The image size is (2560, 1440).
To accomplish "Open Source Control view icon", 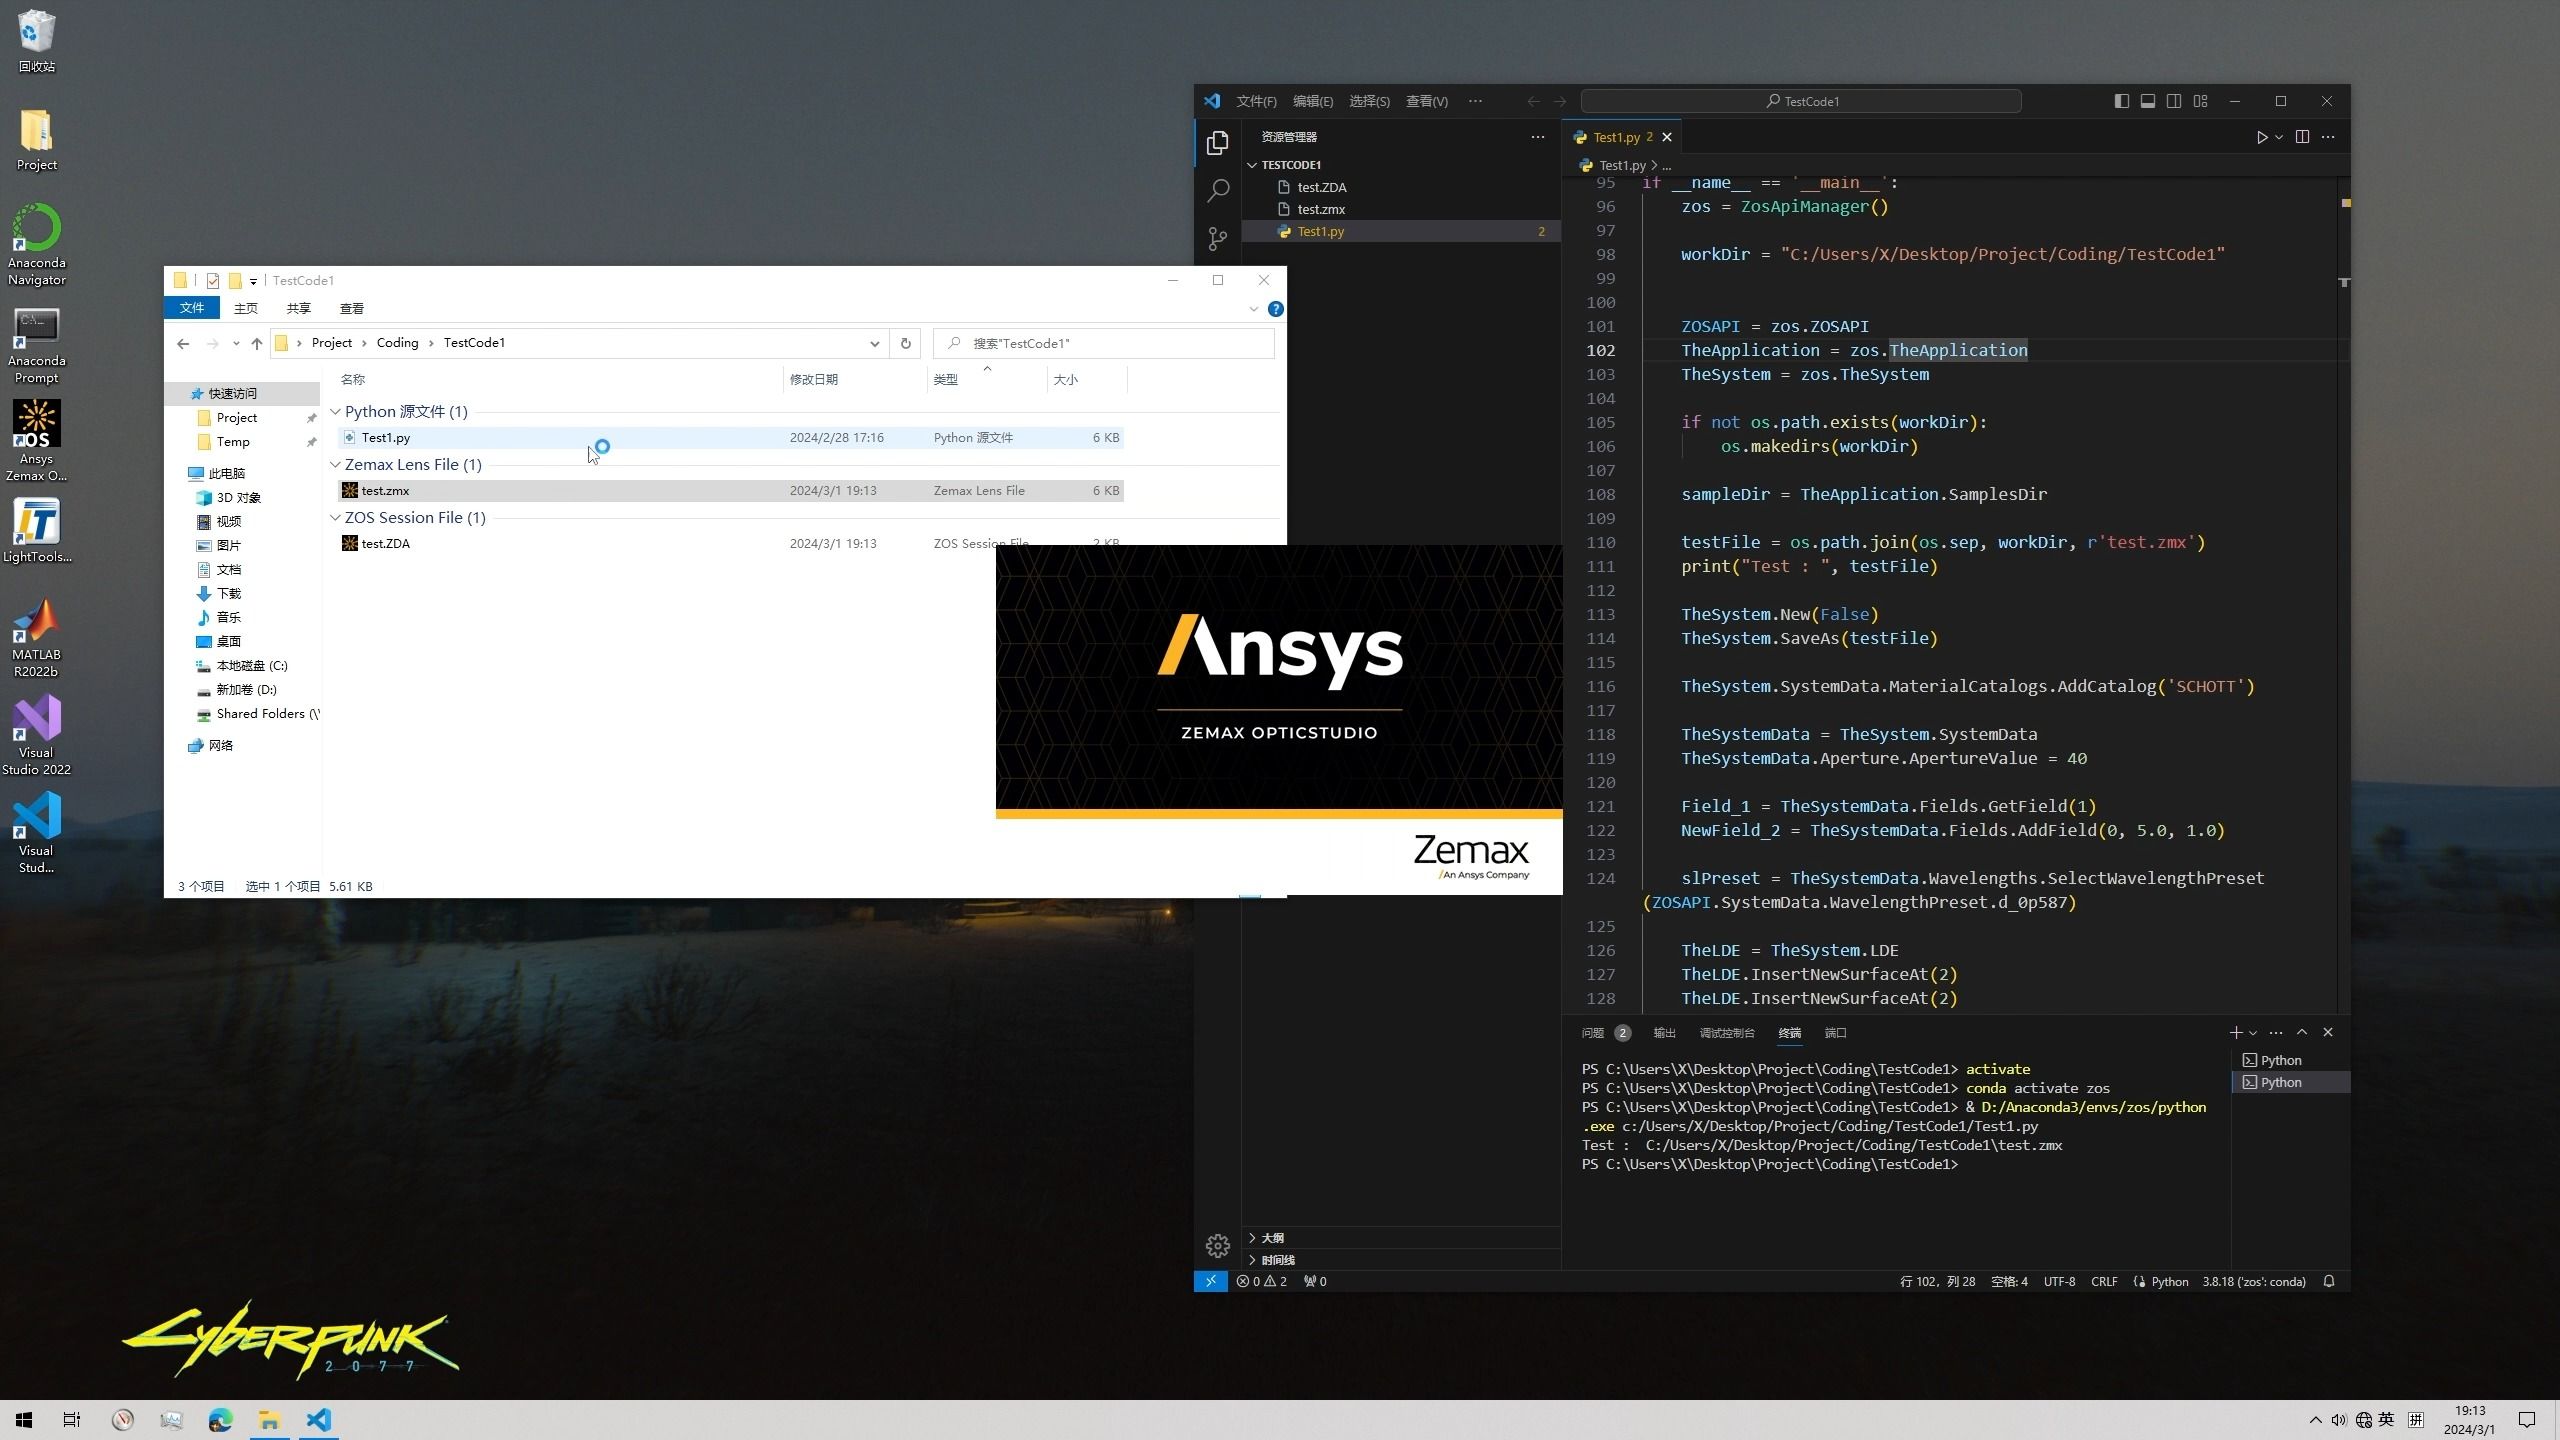I will click(x=1217, y=238).
